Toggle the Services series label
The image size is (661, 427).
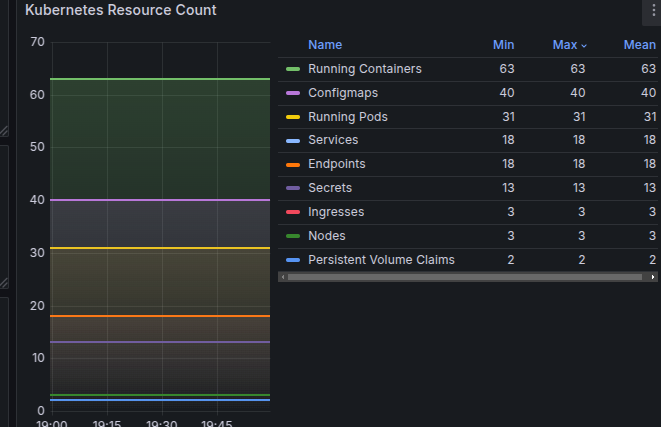(x=333, y=140)
